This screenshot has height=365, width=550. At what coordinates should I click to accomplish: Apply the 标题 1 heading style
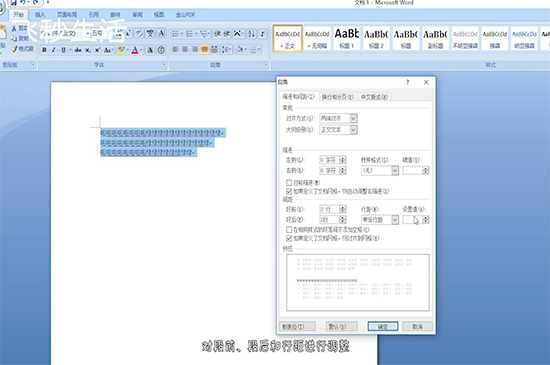346,39
